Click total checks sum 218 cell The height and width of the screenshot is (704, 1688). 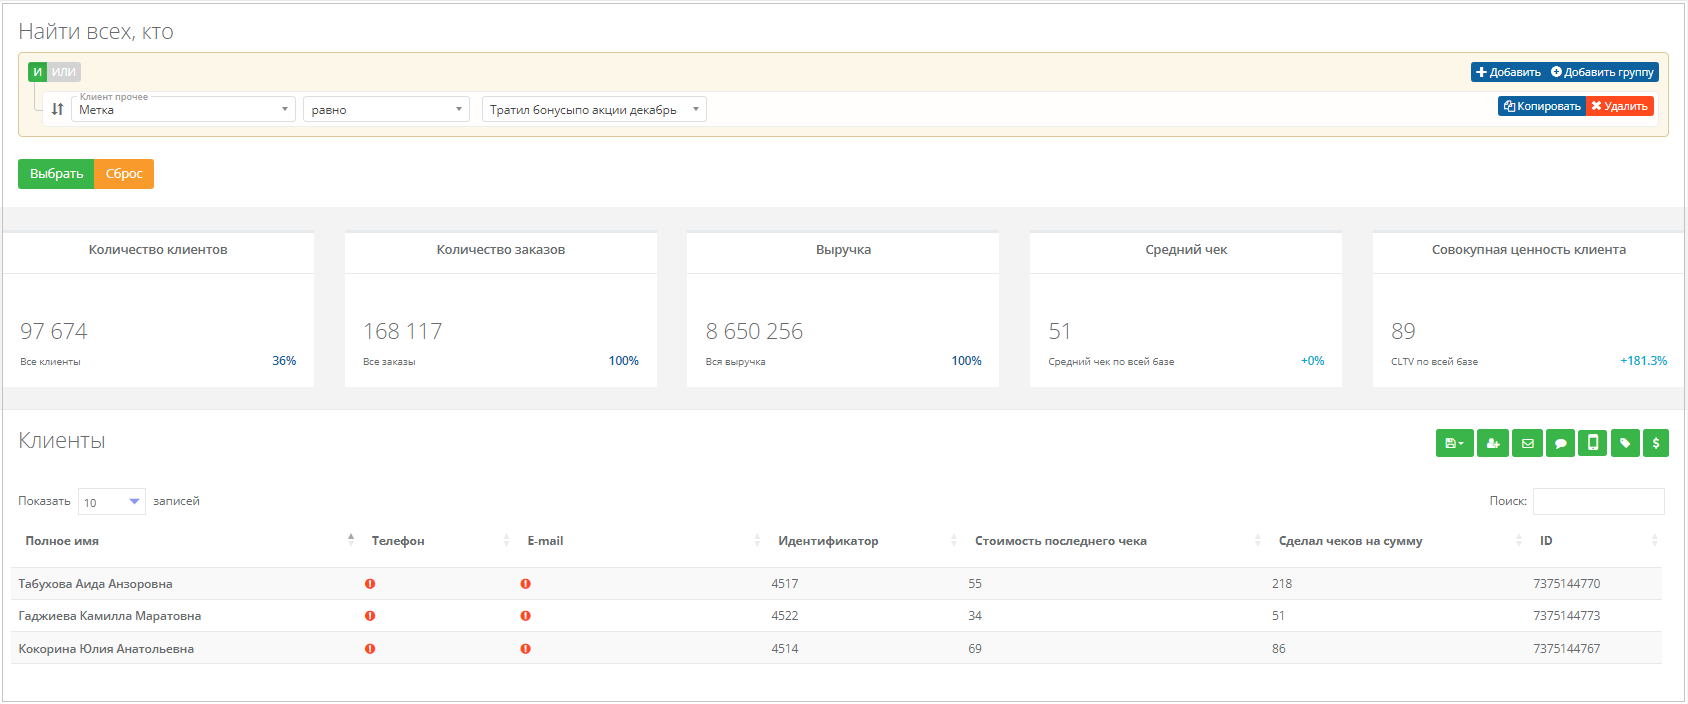(x=1282, y=584)
